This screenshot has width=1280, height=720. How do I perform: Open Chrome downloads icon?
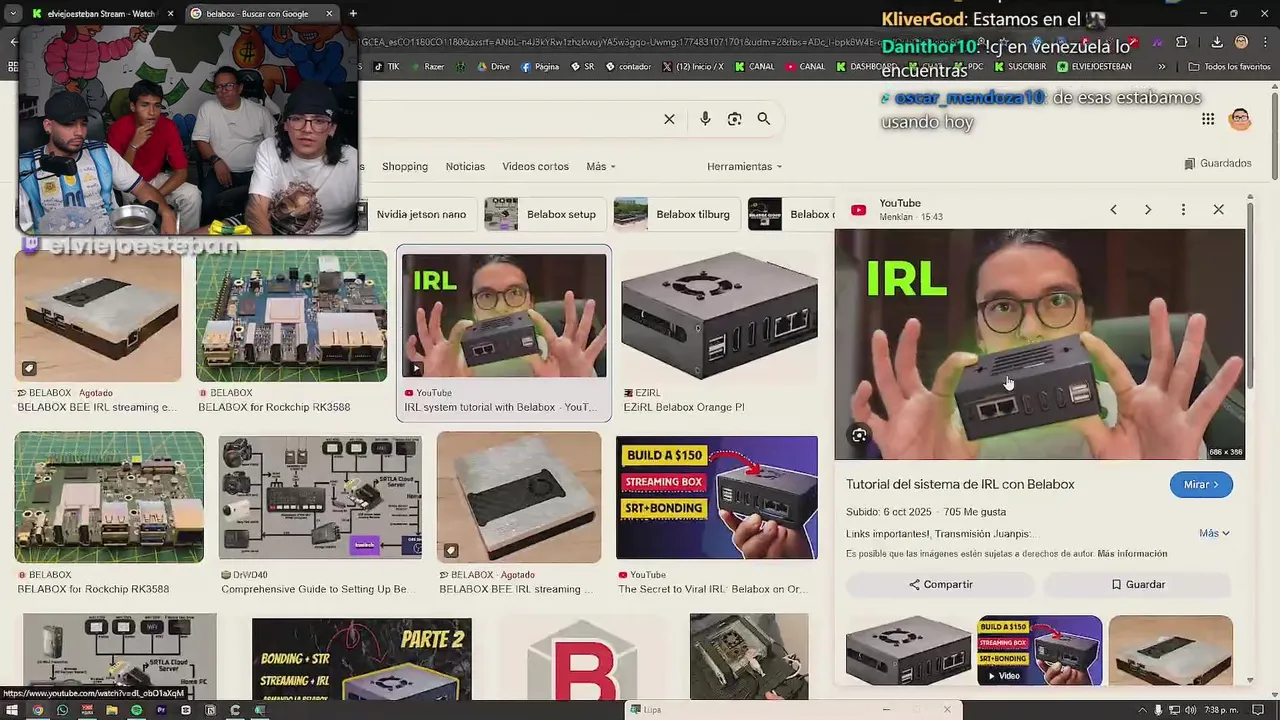(1217, 42)
